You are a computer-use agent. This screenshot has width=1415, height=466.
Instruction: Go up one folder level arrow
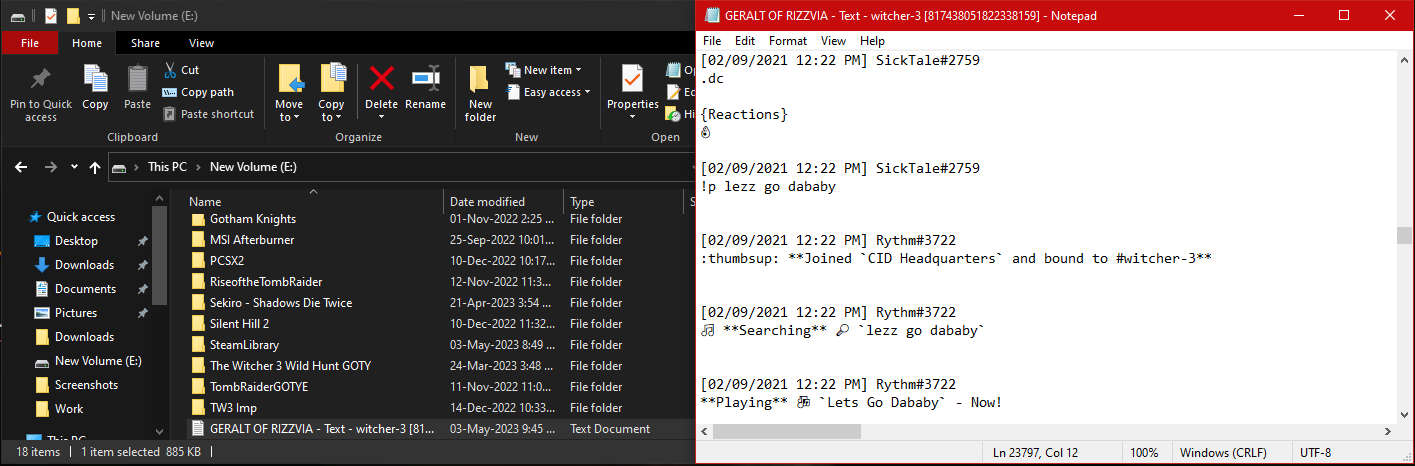click(x=95, y=167)
